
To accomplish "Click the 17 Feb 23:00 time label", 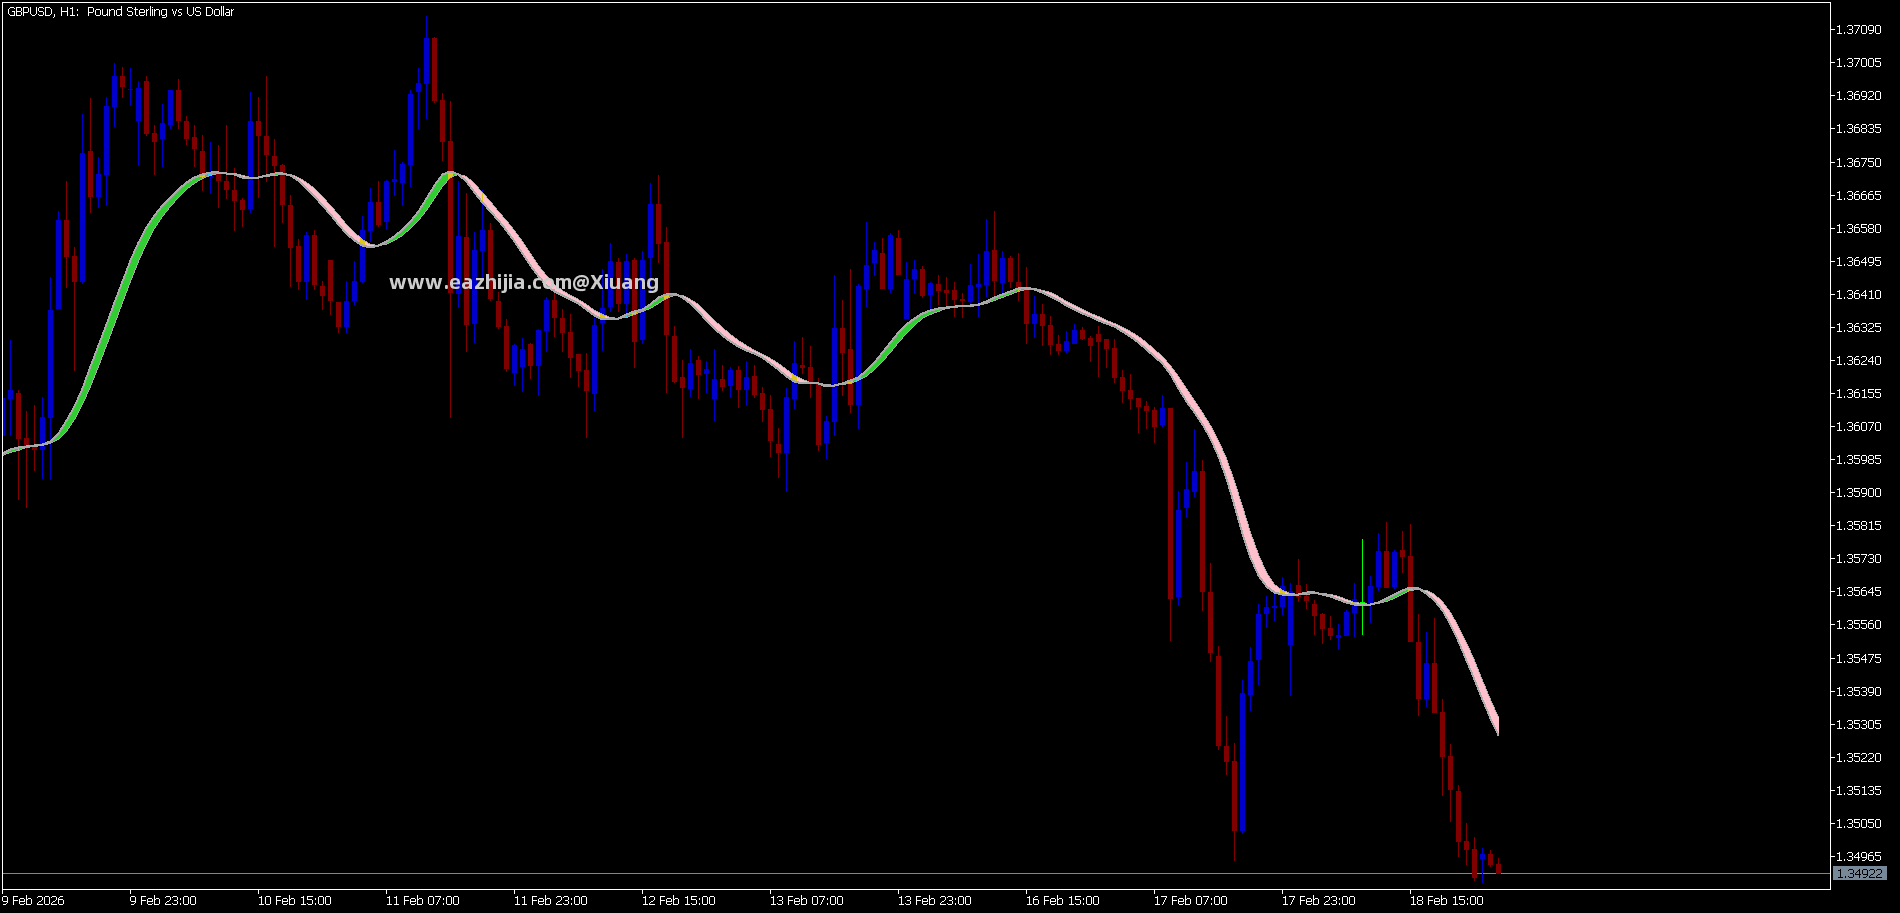I will tap(1319, 901).
